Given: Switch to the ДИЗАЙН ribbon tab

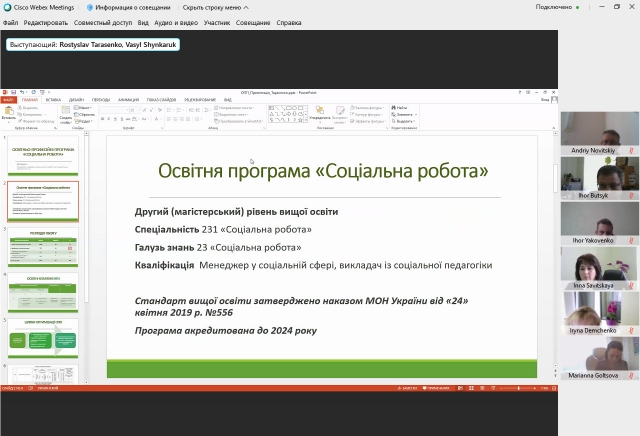Looking at the screenshot, I should tap(76, 100).
